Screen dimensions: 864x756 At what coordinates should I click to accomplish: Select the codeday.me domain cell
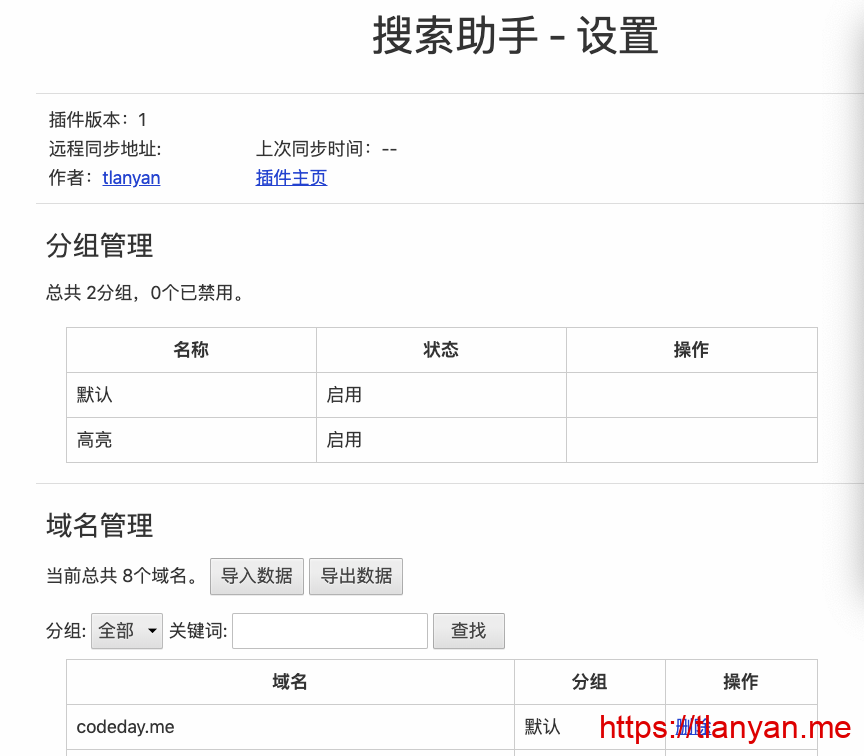[125, 727]
